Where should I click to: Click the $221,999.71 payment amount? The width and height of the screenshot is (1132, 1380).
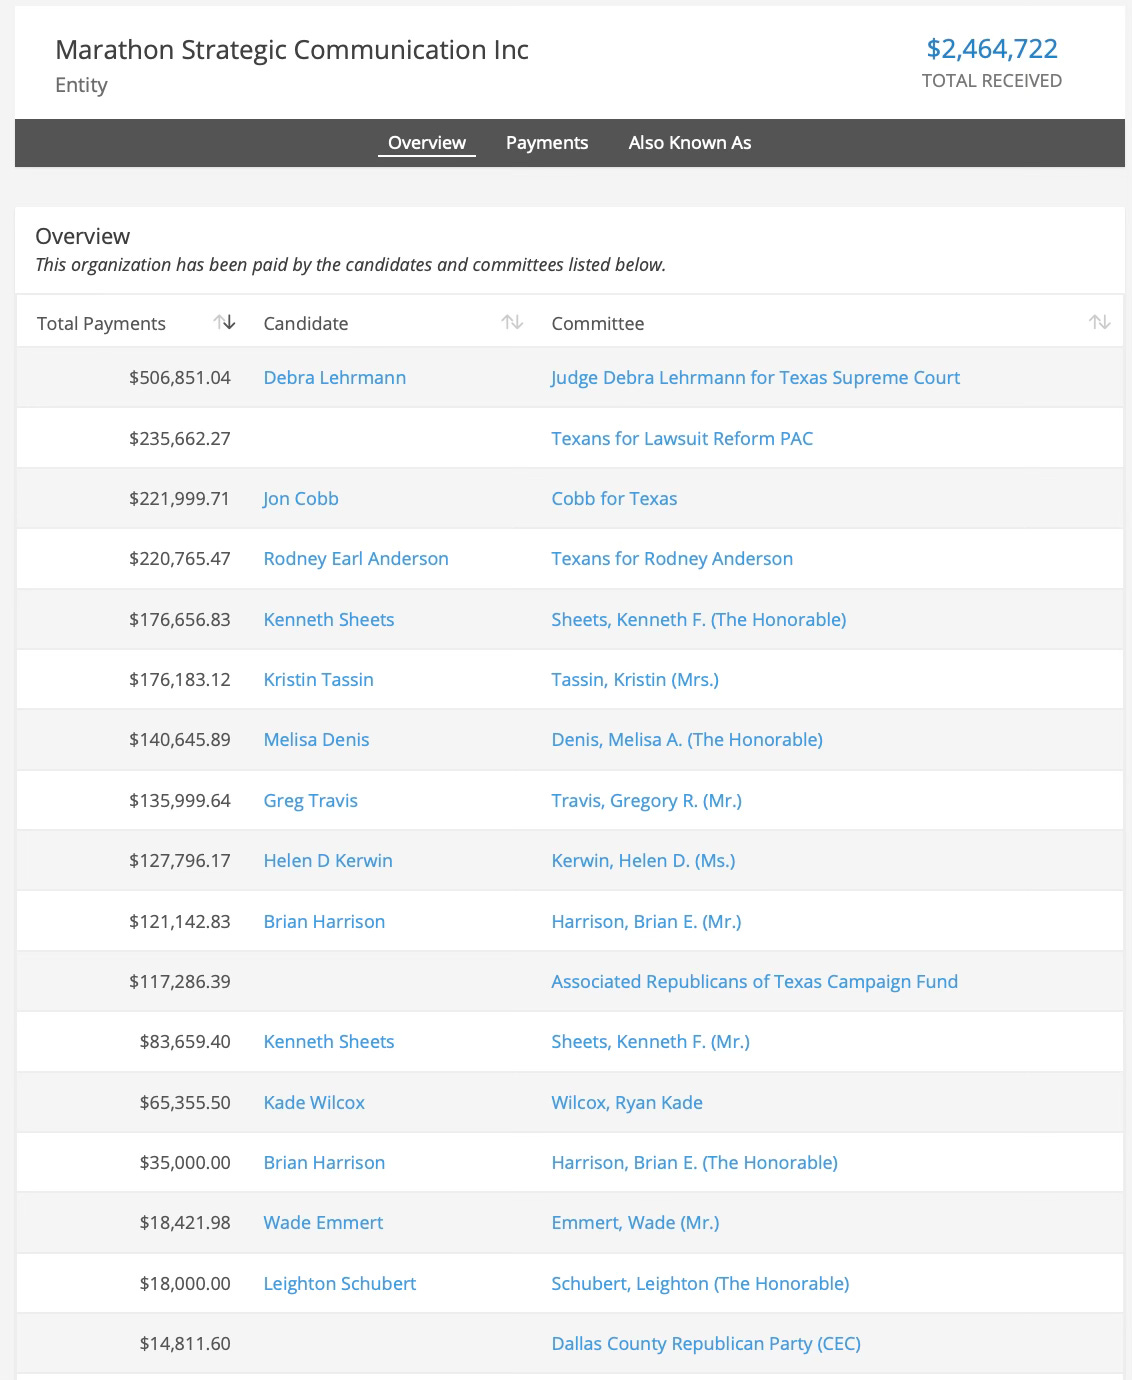[x=180, y=498]
